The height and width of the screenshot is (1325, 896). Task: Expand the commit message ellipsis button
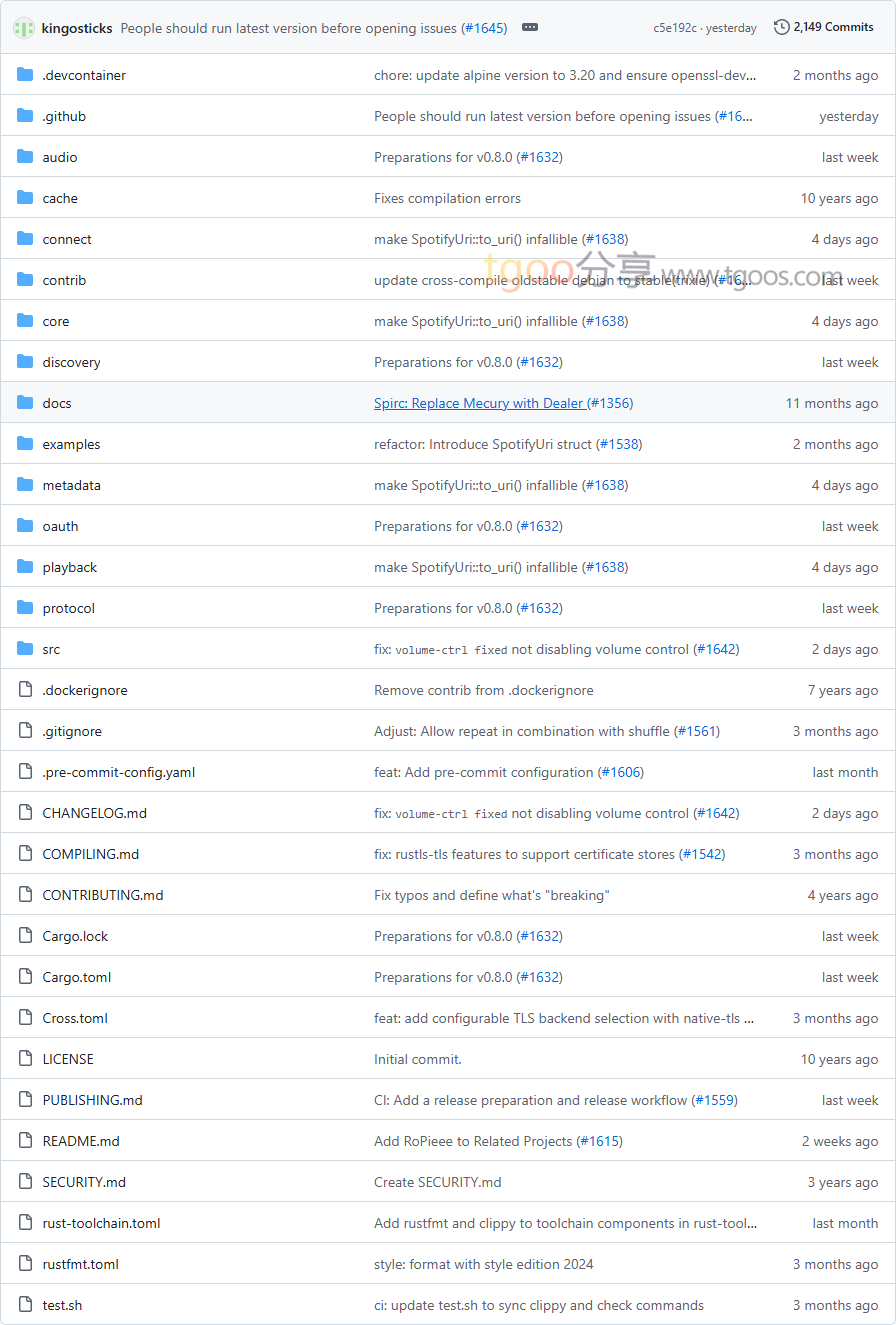[530, 28]
